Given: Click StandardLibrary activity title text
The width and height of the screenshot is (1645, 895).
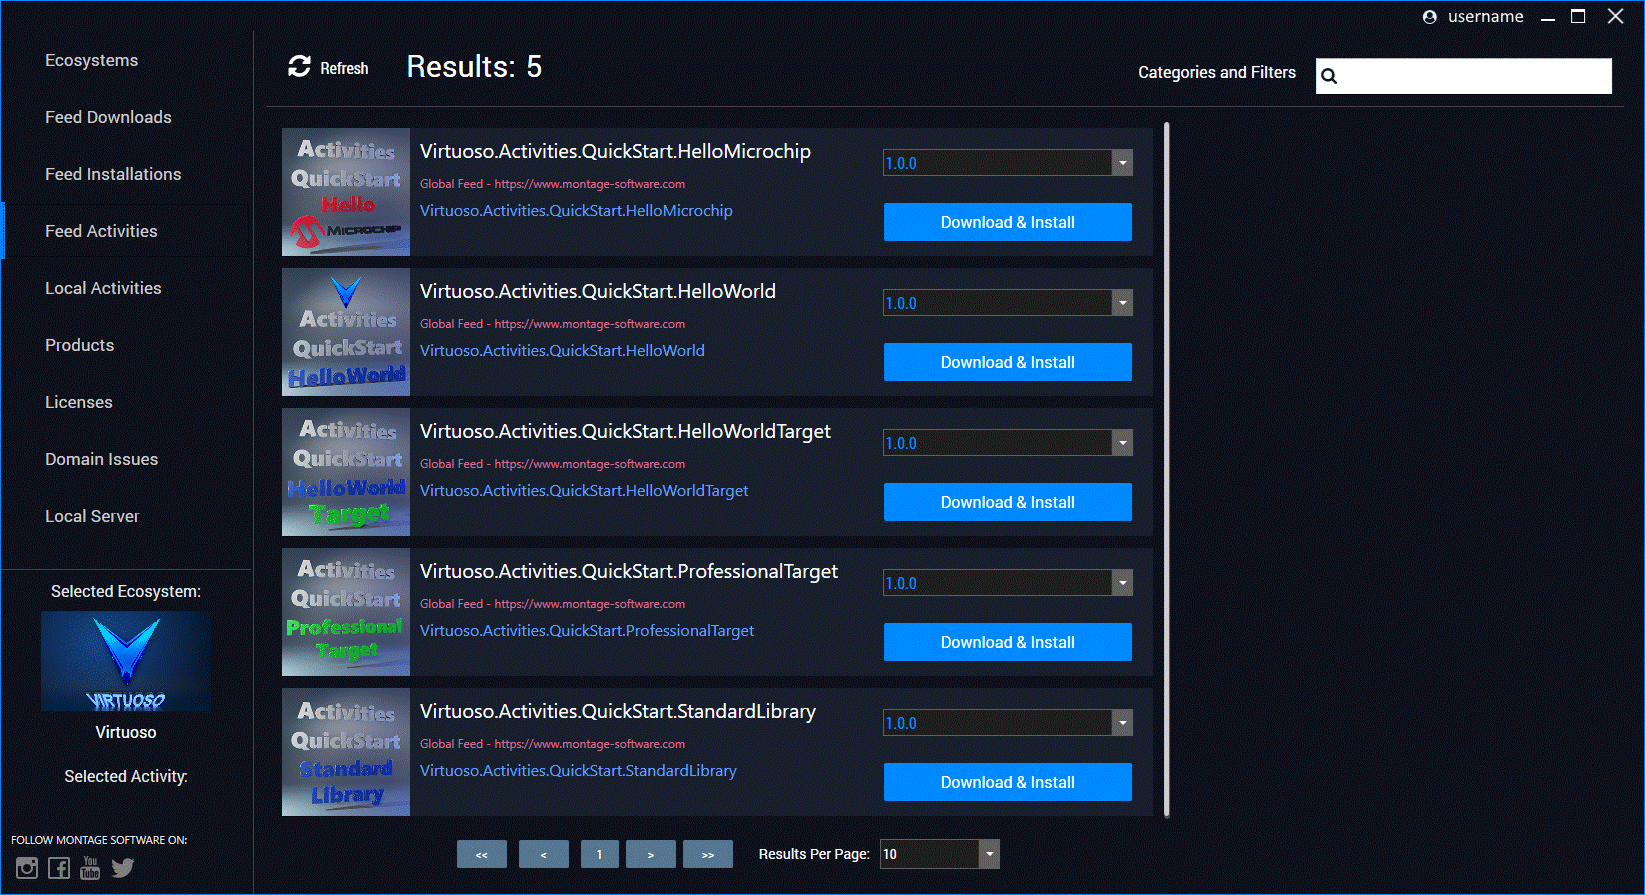Looking at the screenshot, I should click(618, 711).
